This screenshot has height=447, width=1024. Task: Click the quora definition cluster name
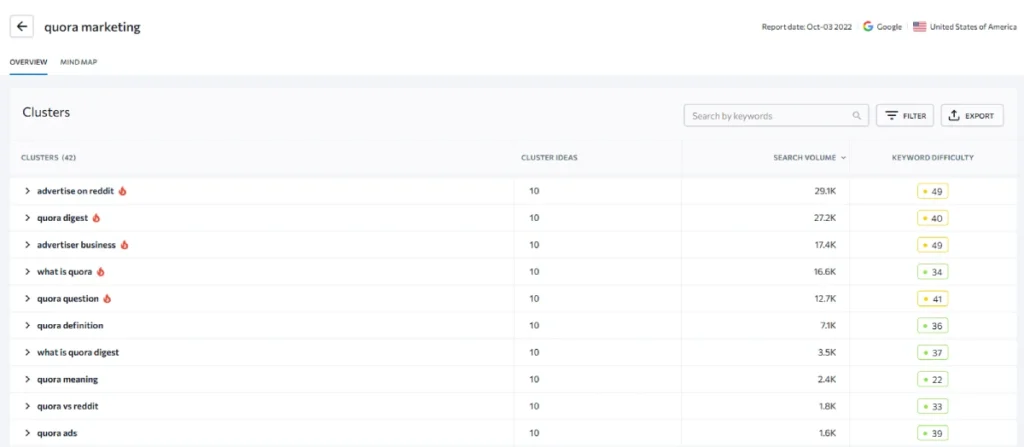click(x=70, y=325)
